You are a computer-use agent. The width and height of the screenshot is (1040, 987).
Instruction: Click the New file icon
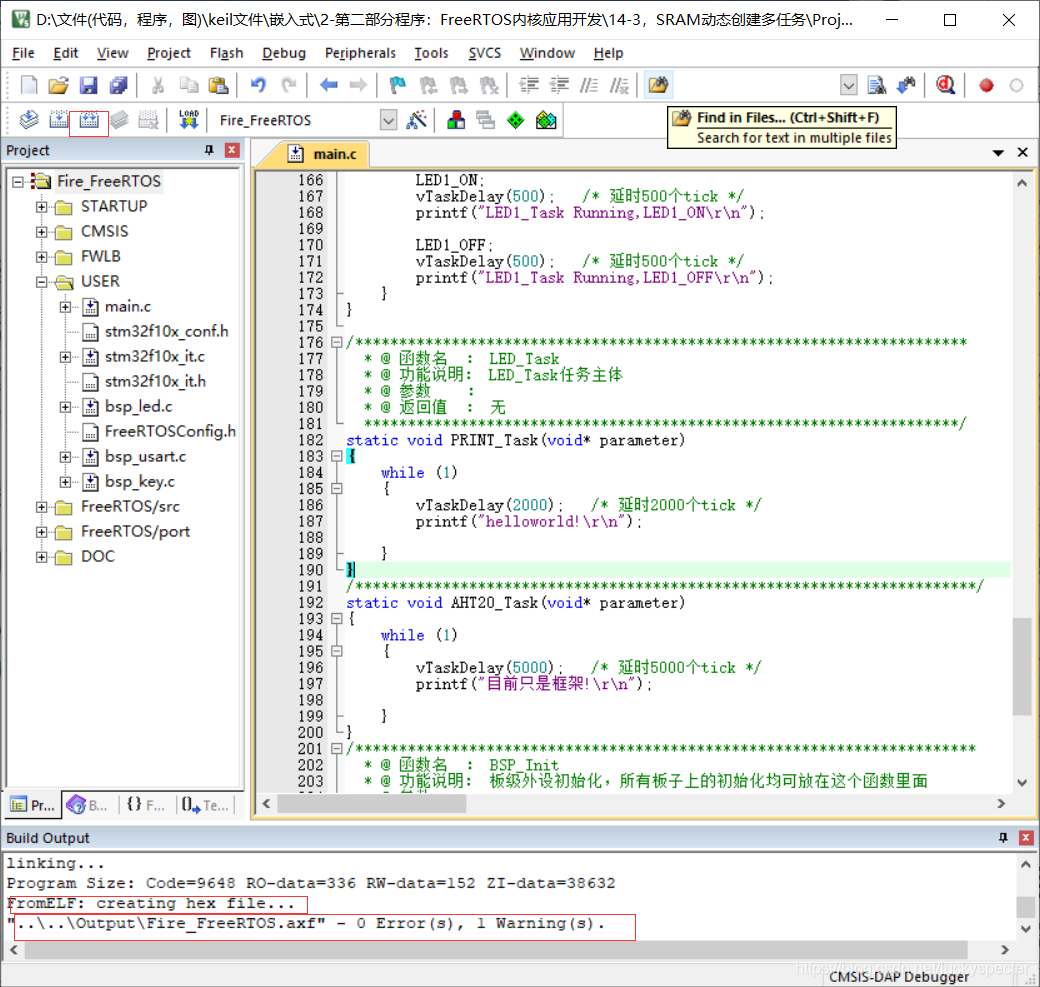(x=29, y=86)
